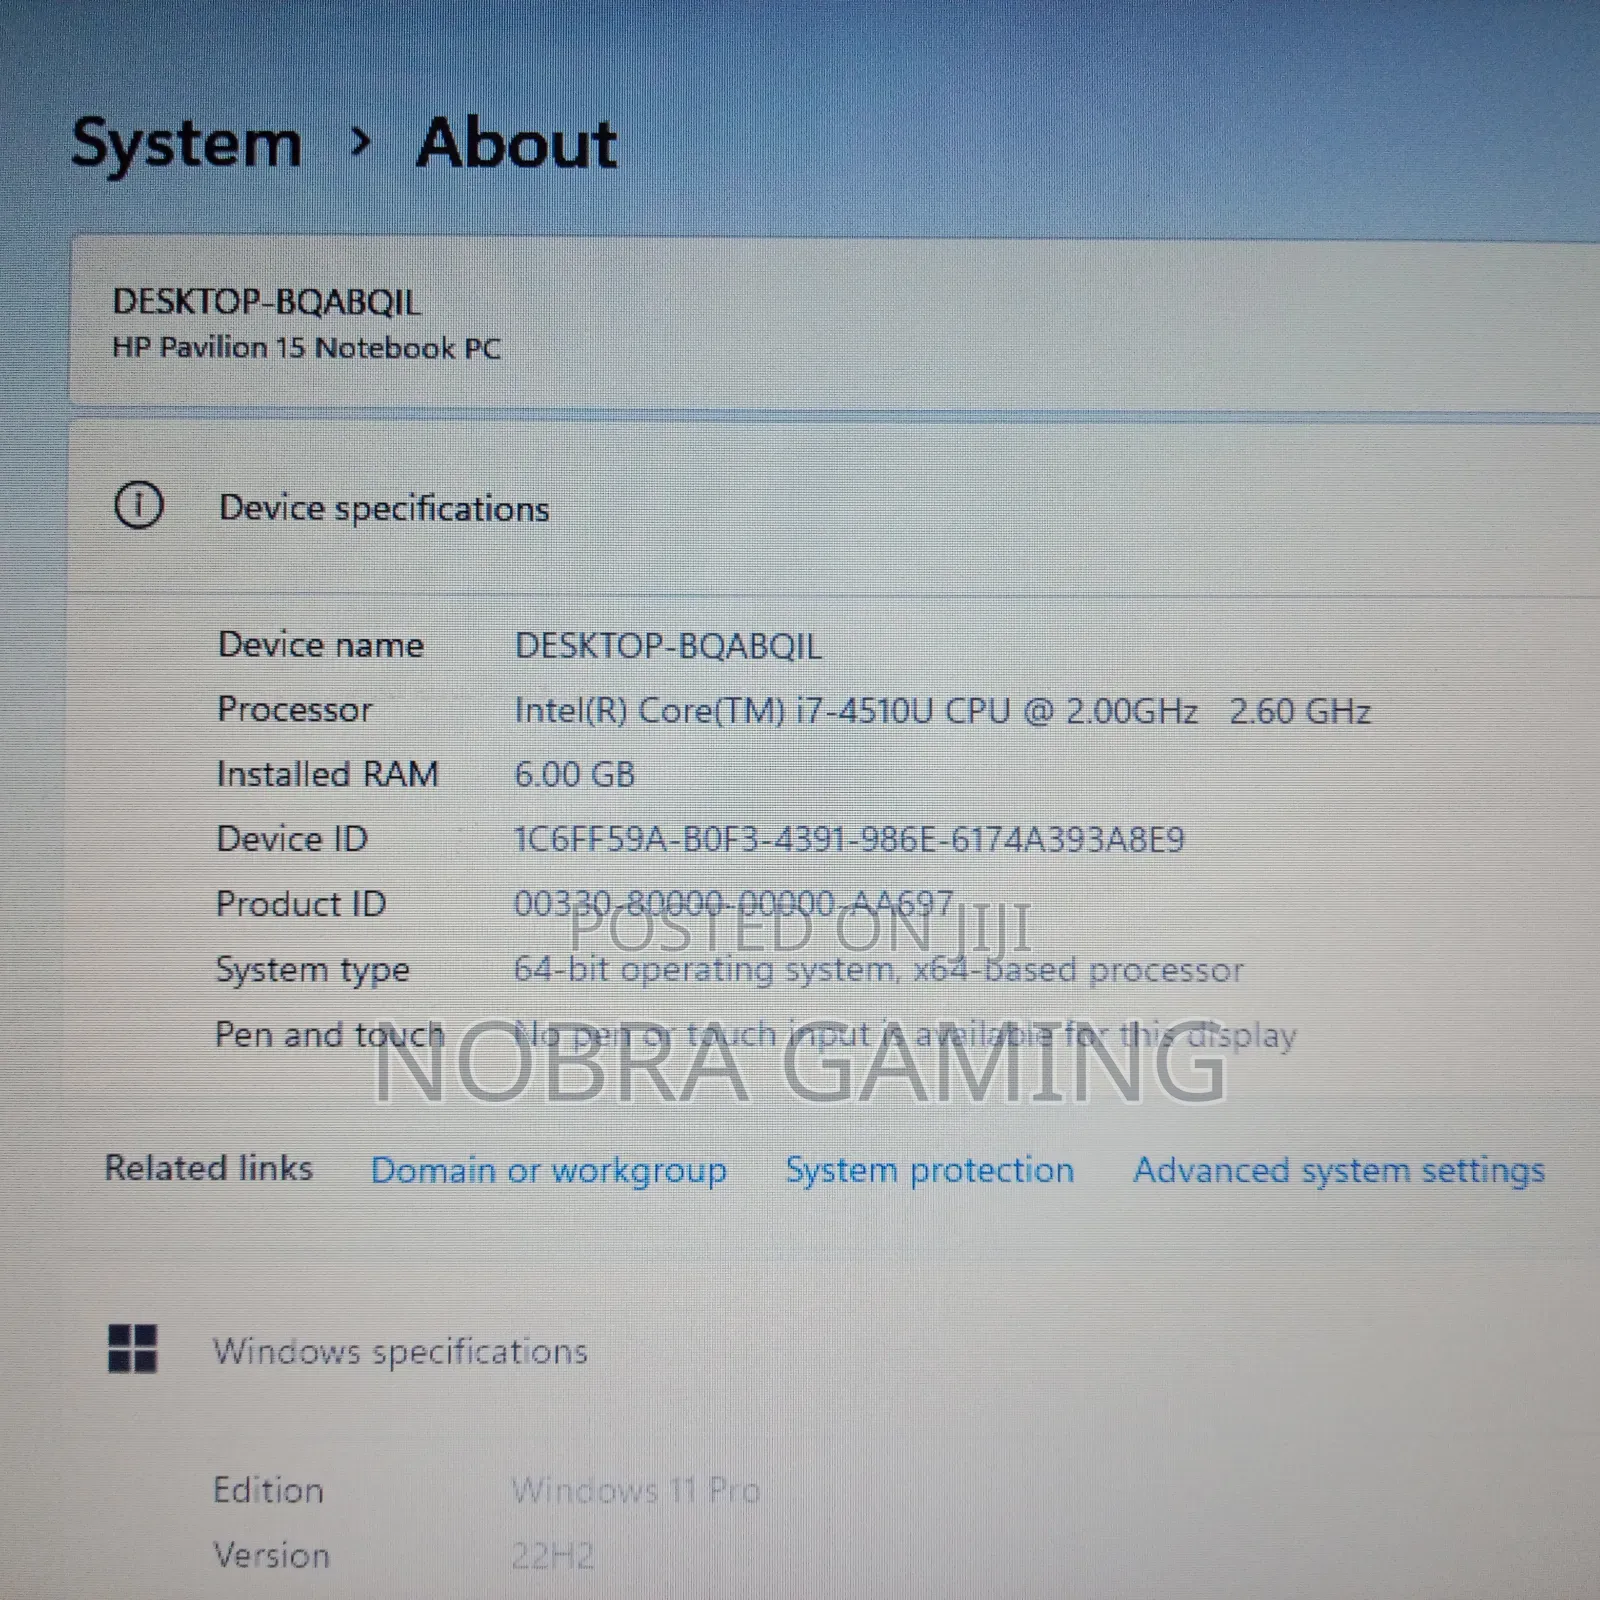Select HP Pavilion 15 Notebook PC text
This screenshot has height=1600, width=1600.
(x=306, y=348)
